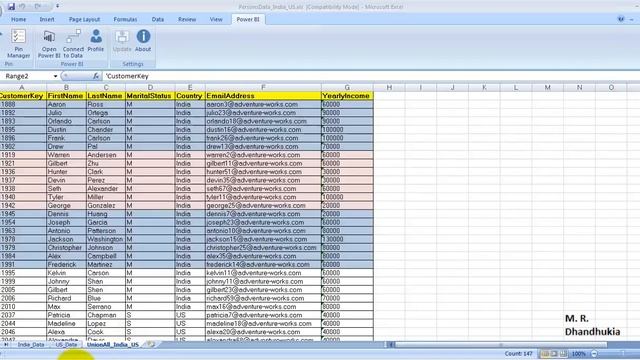Save workbook via quick access toolbar
Image resolution: width=640 pixels, height=360 pixels.
pyautogui.click(x=11, y=7)
